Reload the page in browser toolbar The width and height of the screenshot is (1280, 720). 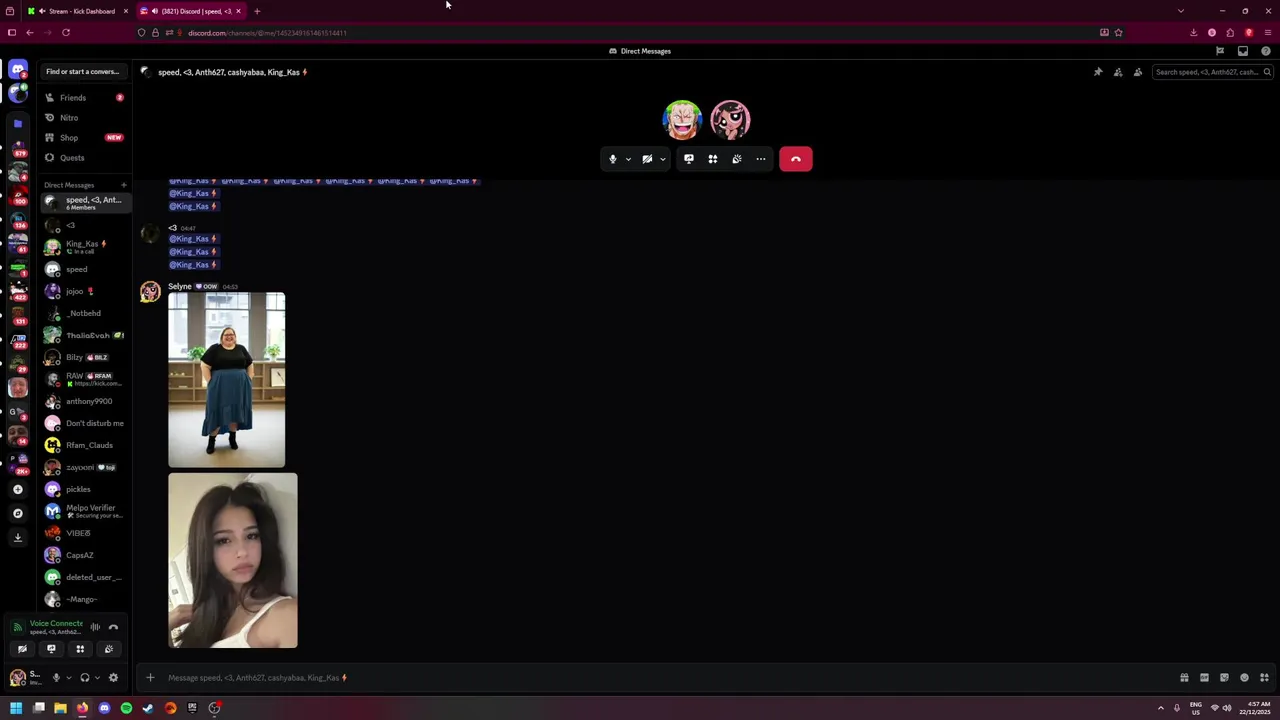click(x=66, y=33)
